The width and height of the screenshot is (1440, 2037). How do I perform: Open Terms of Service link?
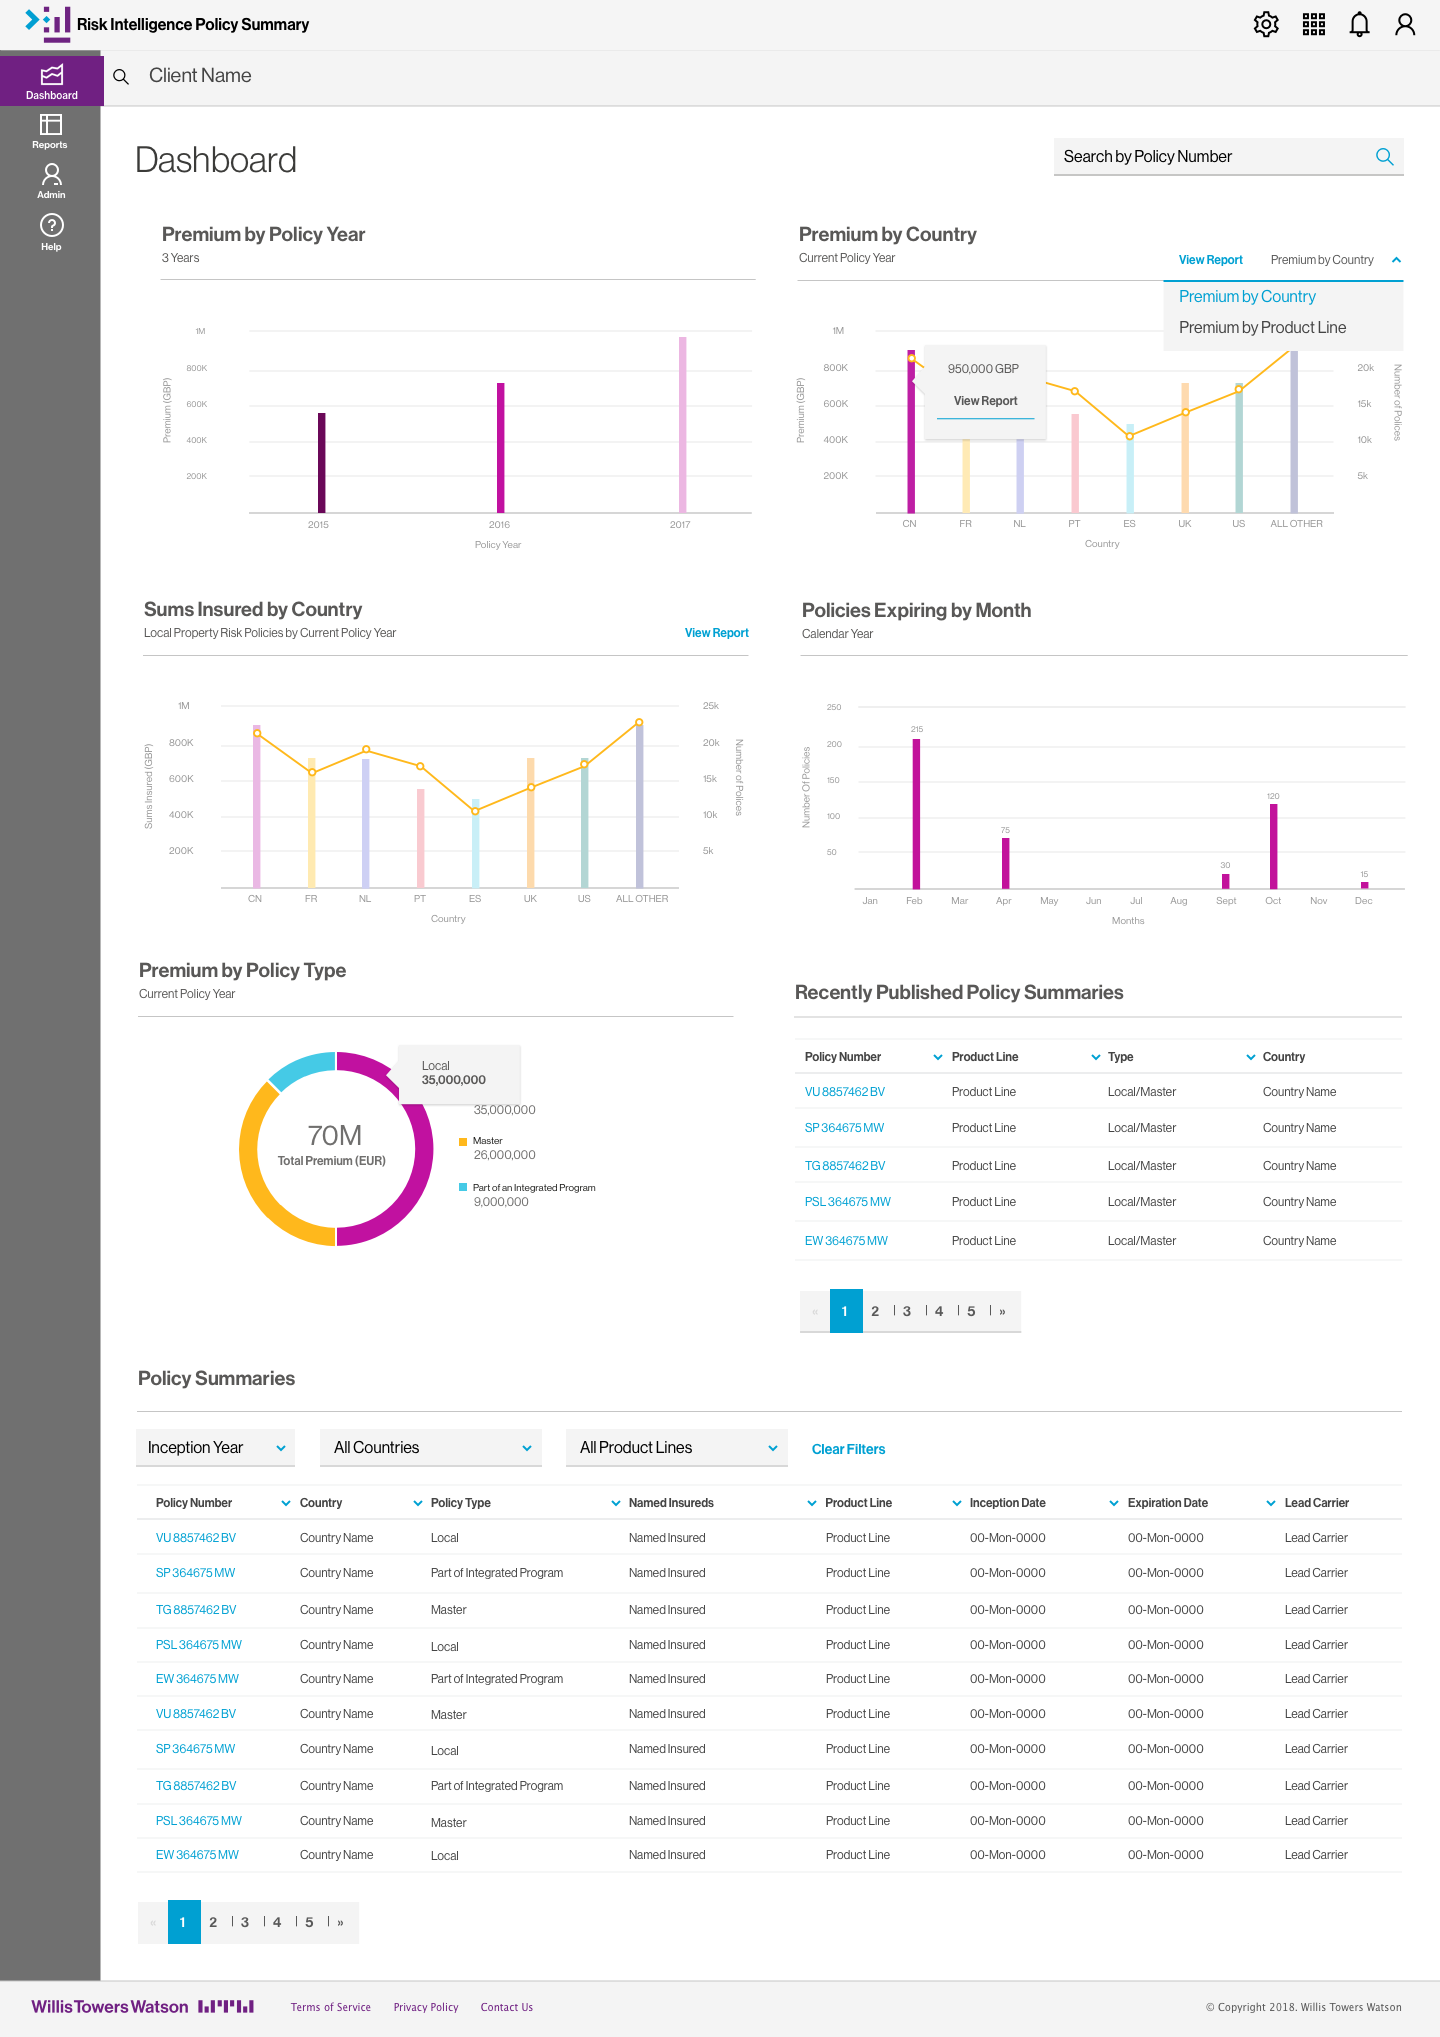coord(330,2007)
